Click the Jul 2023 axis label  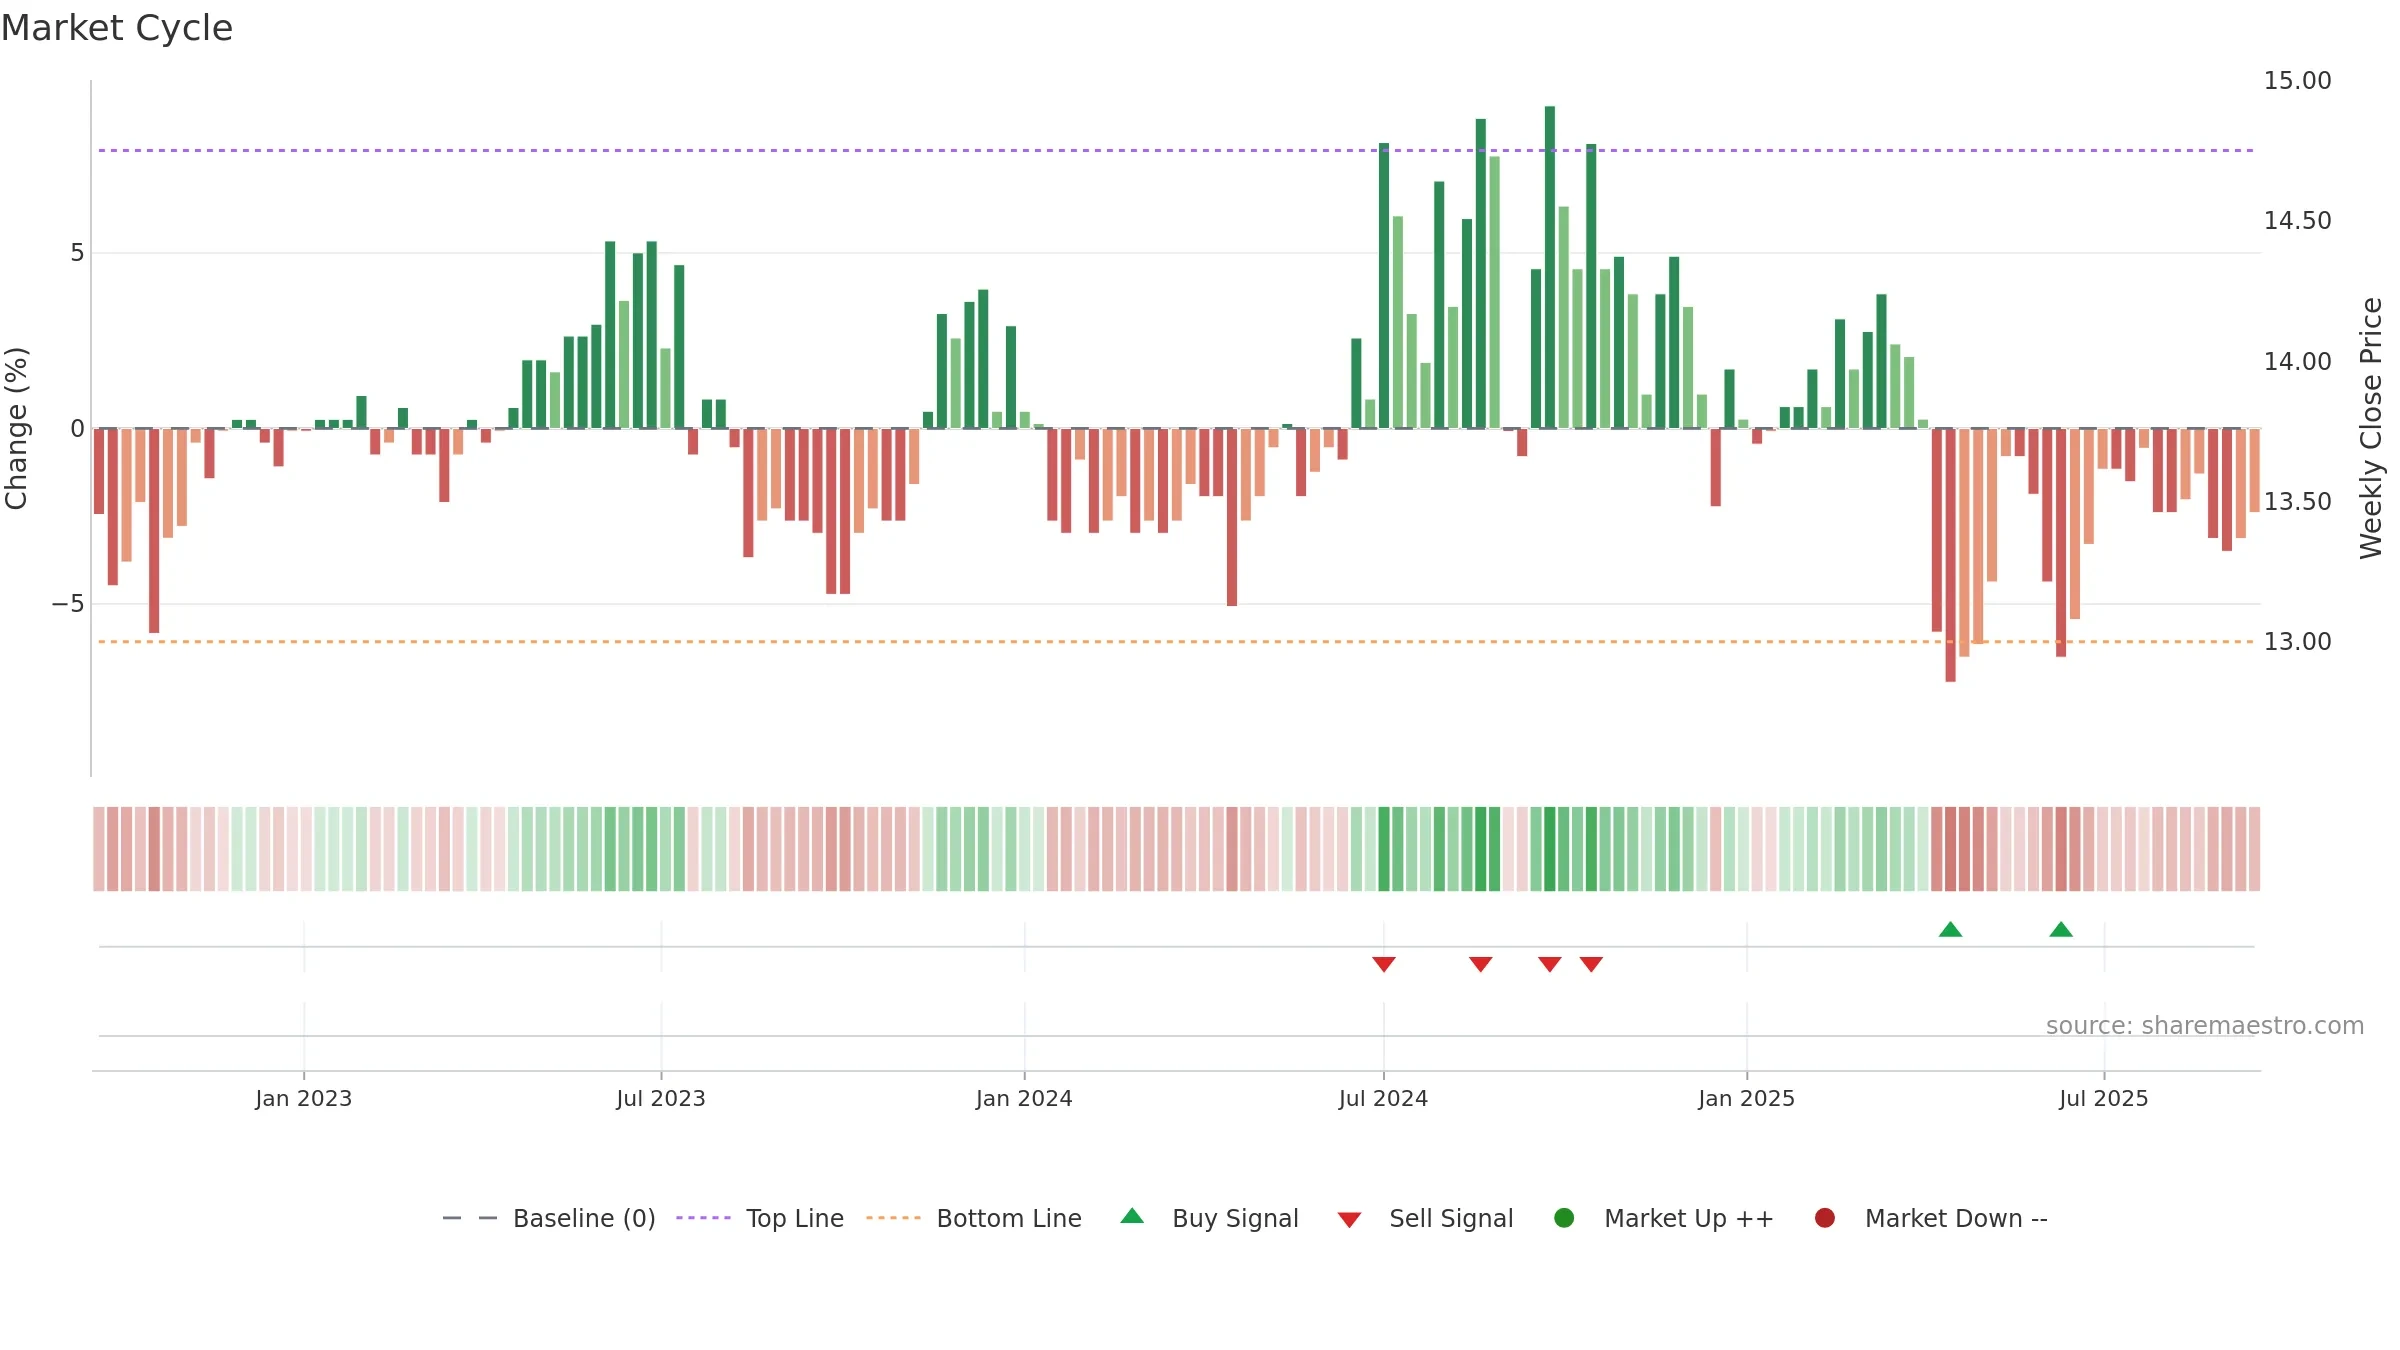(x=661, y=1099)
